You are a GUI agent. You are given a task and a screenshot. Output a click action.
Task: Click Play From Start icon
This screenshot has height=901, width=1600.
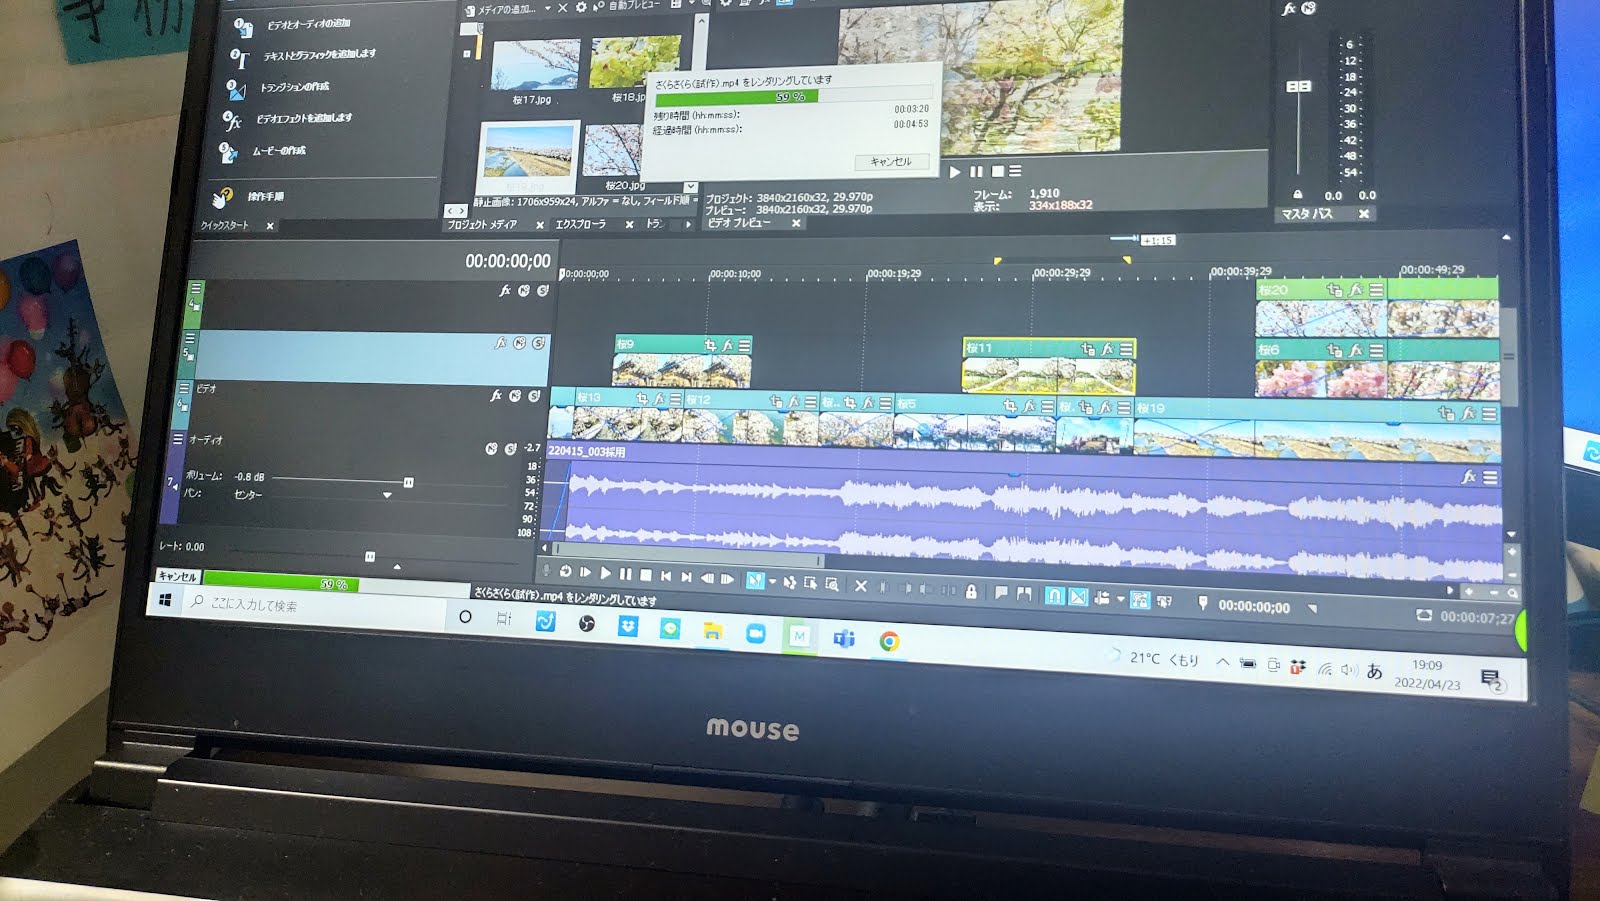(x=585, y=572)
